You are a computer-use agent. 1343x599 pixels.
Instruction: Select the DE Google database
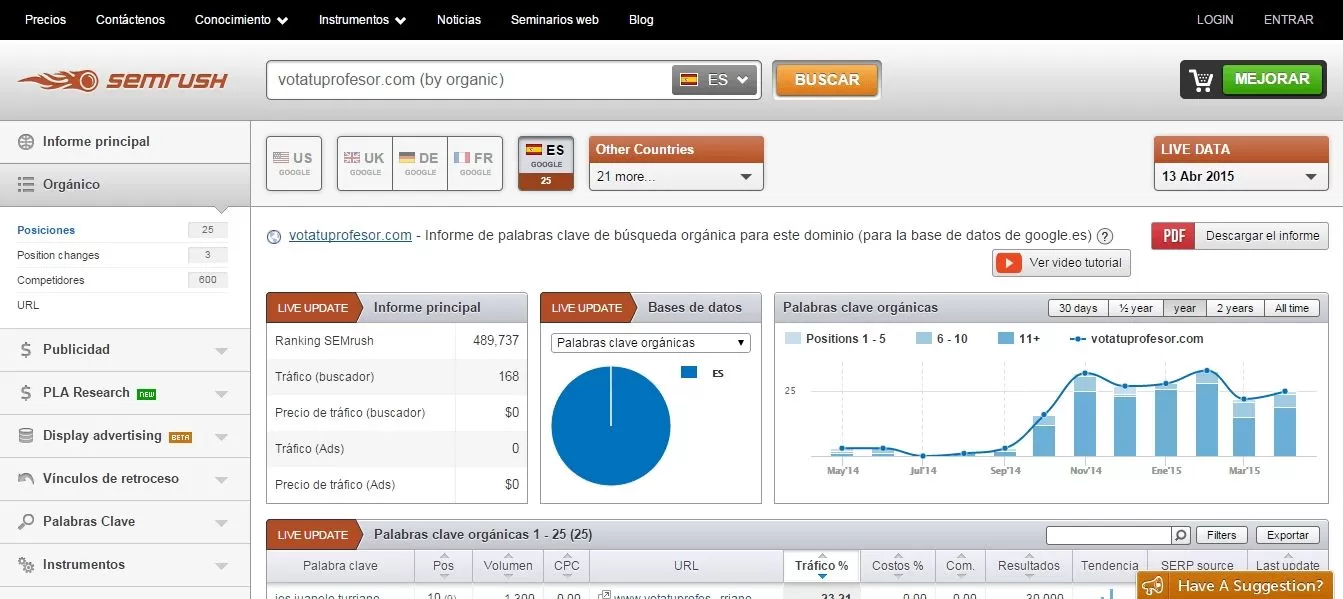pyautogui.click(x=420, y=163)
